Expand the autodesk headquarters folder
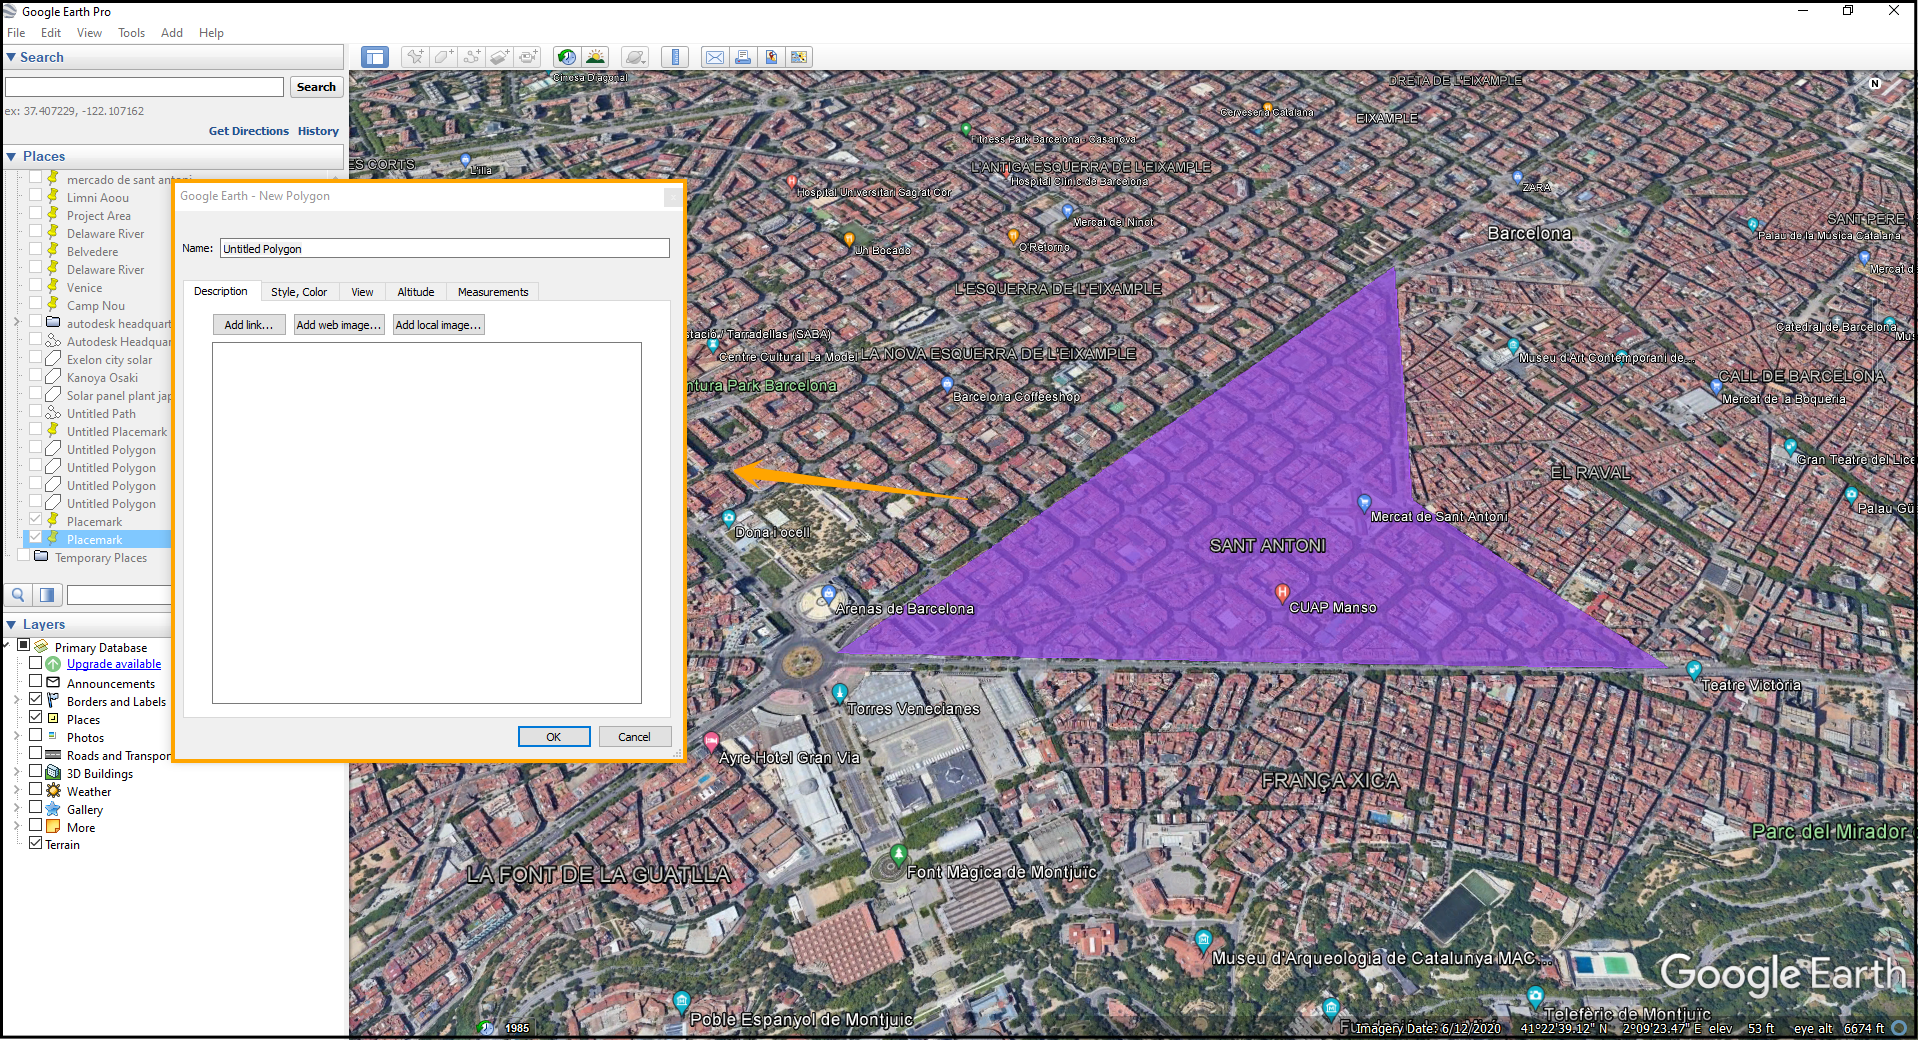 pos(17,322)
